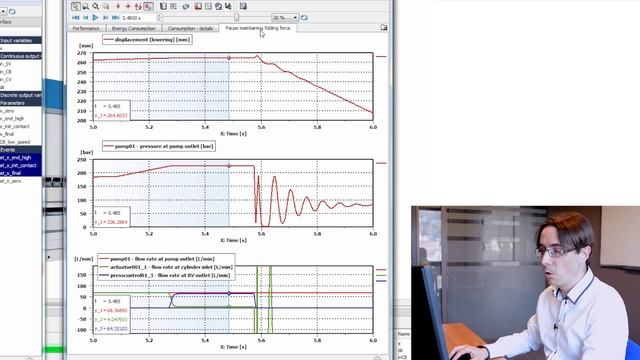Toggle the highlighted cursor-values toolbar icon
This screenshot has width=640, height=360.
[148, 6]
